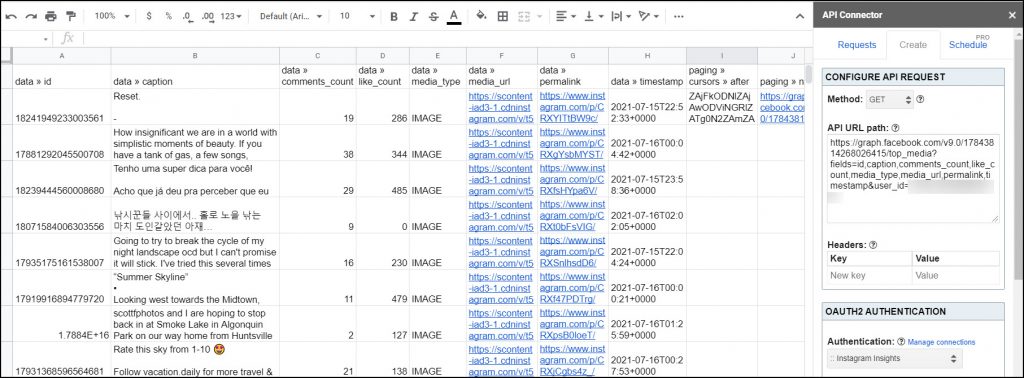Format as currency with dollar icon
This screenshot has height=378, width=1024.
tap(149, 16)
